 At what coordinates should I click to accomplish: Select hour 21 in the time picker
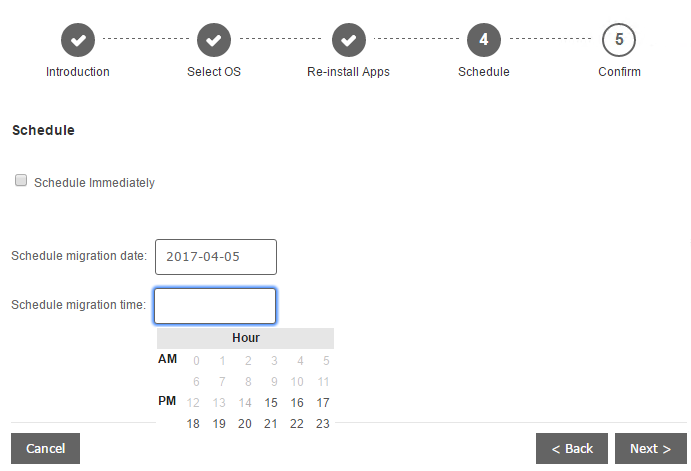pyautogui.click(x=271, y=424)
